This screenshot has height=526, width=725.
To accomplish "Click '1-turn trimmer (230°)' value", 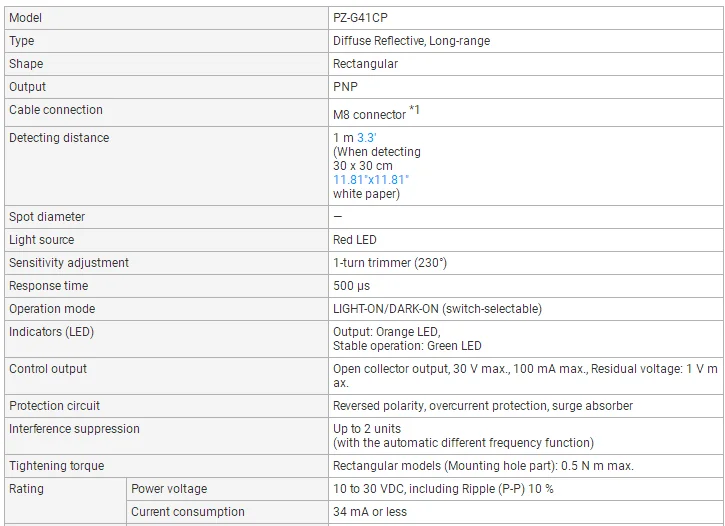I will click(390, 263).
